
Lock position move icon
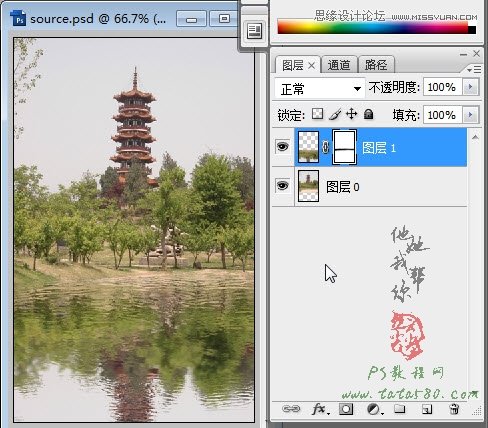(352, 114)
